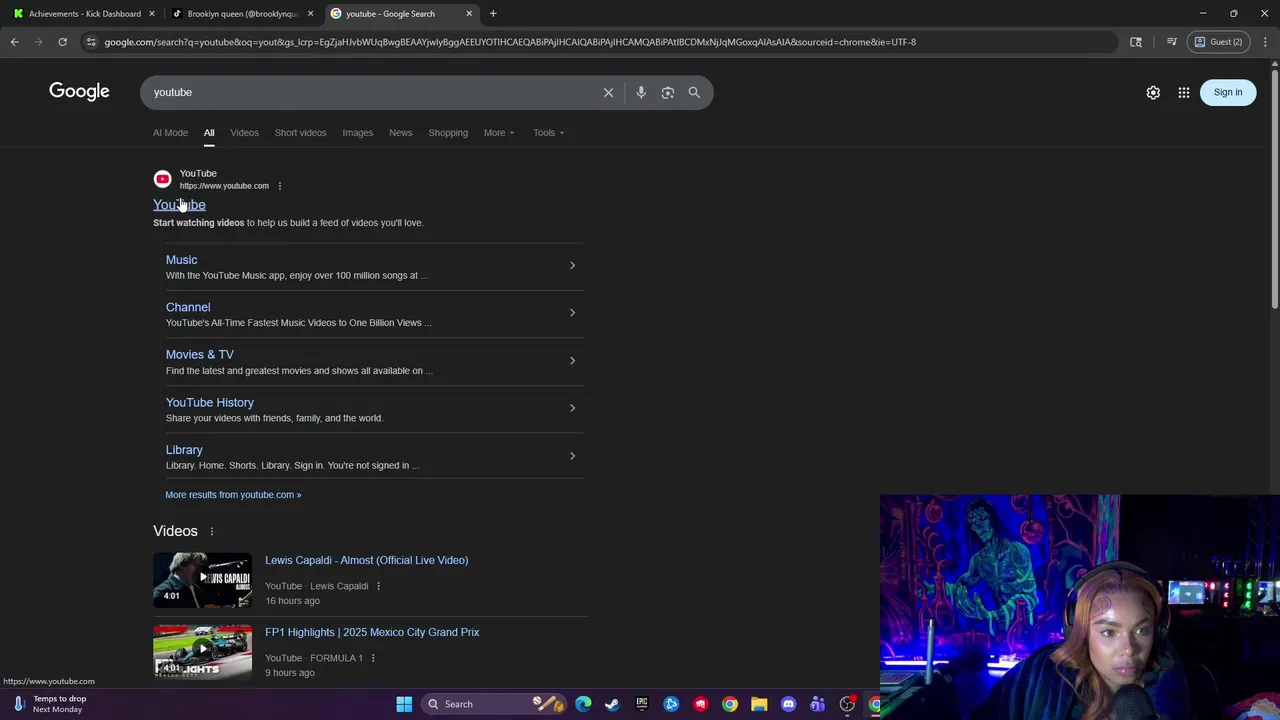Open Microsoft Teams from taskbar
Viewport: 1280px width, 720px height.
[817, 704]
